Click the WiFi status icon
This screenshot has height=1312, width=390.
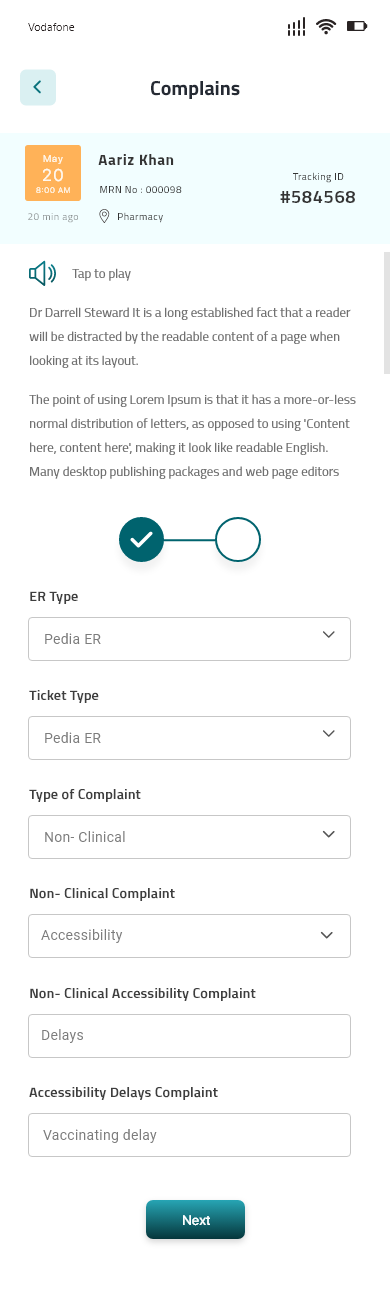point(325,27)
